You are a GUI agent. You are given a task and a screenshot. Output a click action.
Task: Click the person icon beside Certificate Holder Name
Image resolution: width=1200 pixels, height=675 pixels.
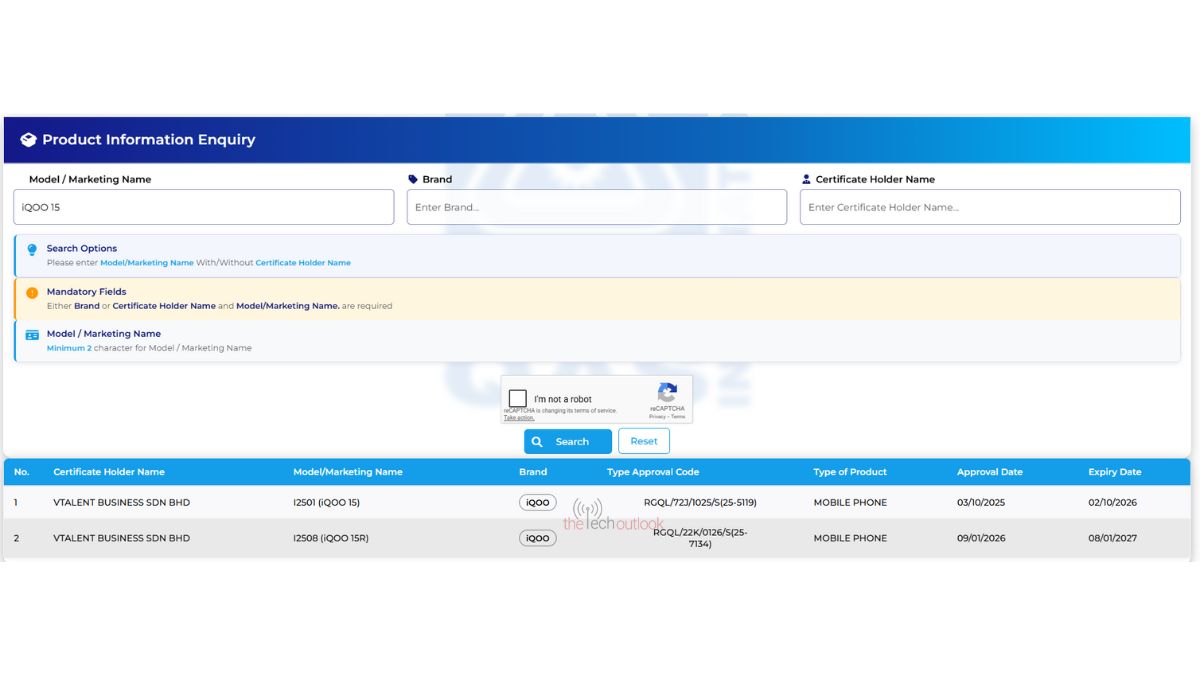coord(807,180)
